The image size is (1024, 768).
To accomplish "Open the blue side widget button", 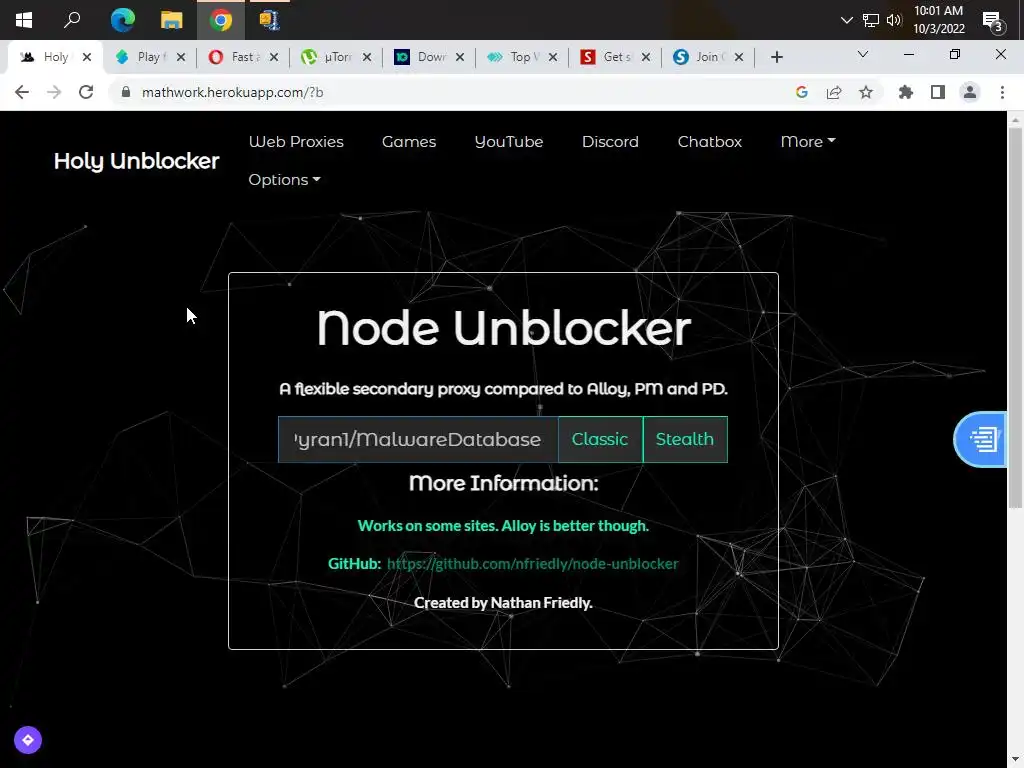I will (x=981, y=440).
